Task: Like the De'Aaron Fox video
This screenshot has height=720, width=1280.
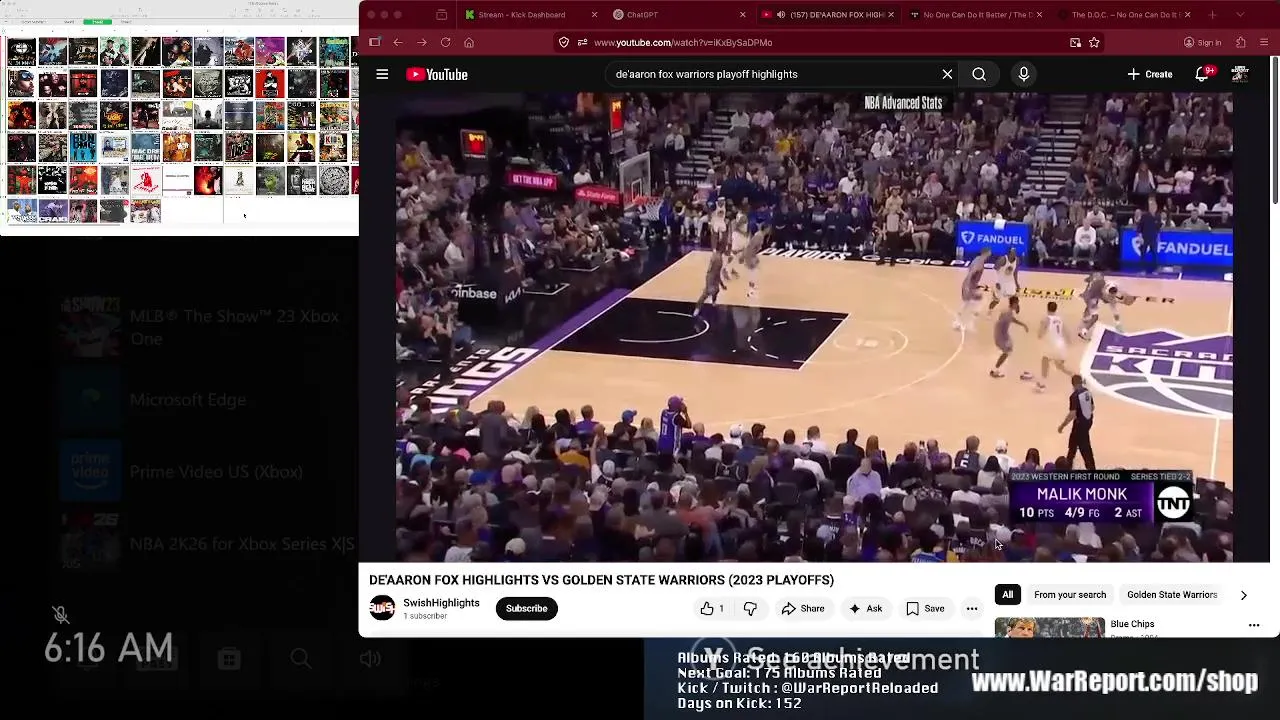Action: pyautogui.click(x=712, y=608)
